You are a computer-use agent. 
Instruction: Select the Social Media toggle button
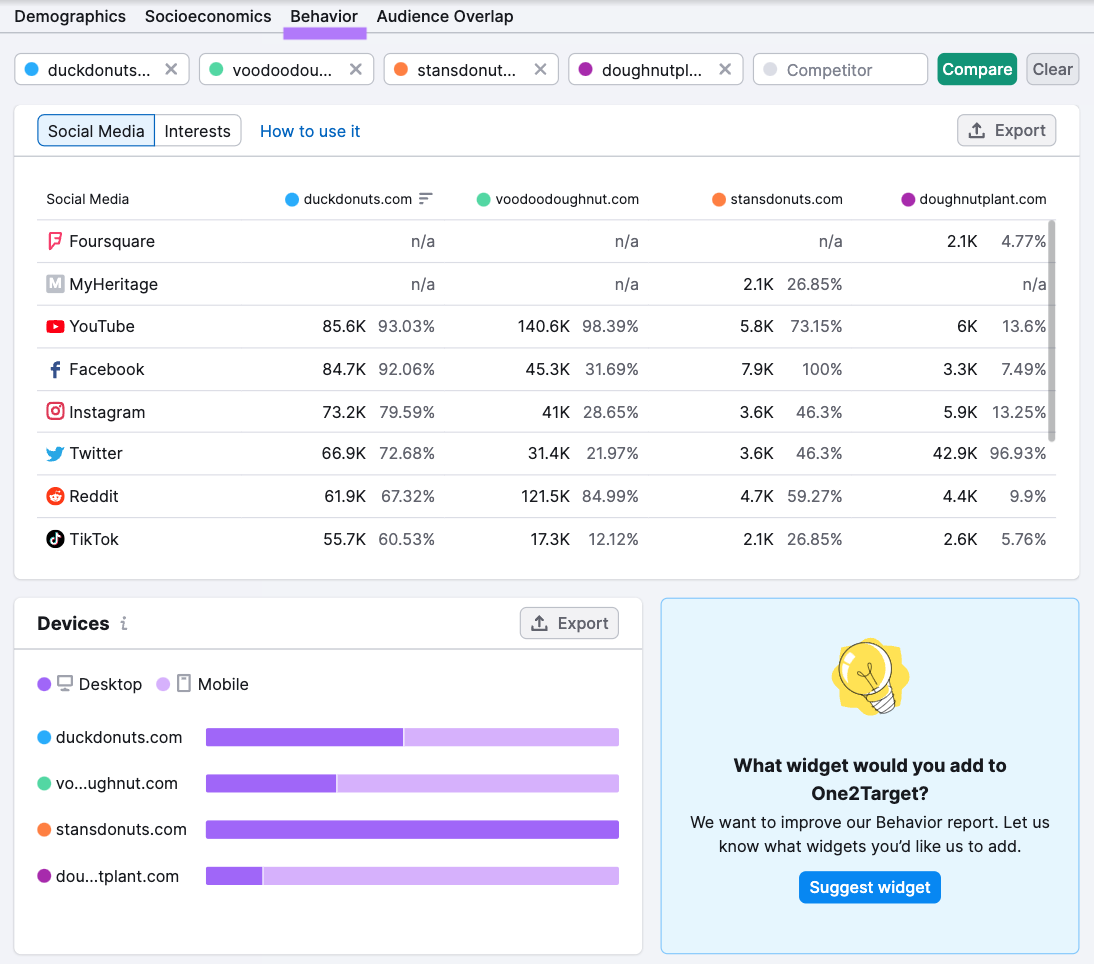[x=96, y=131]
